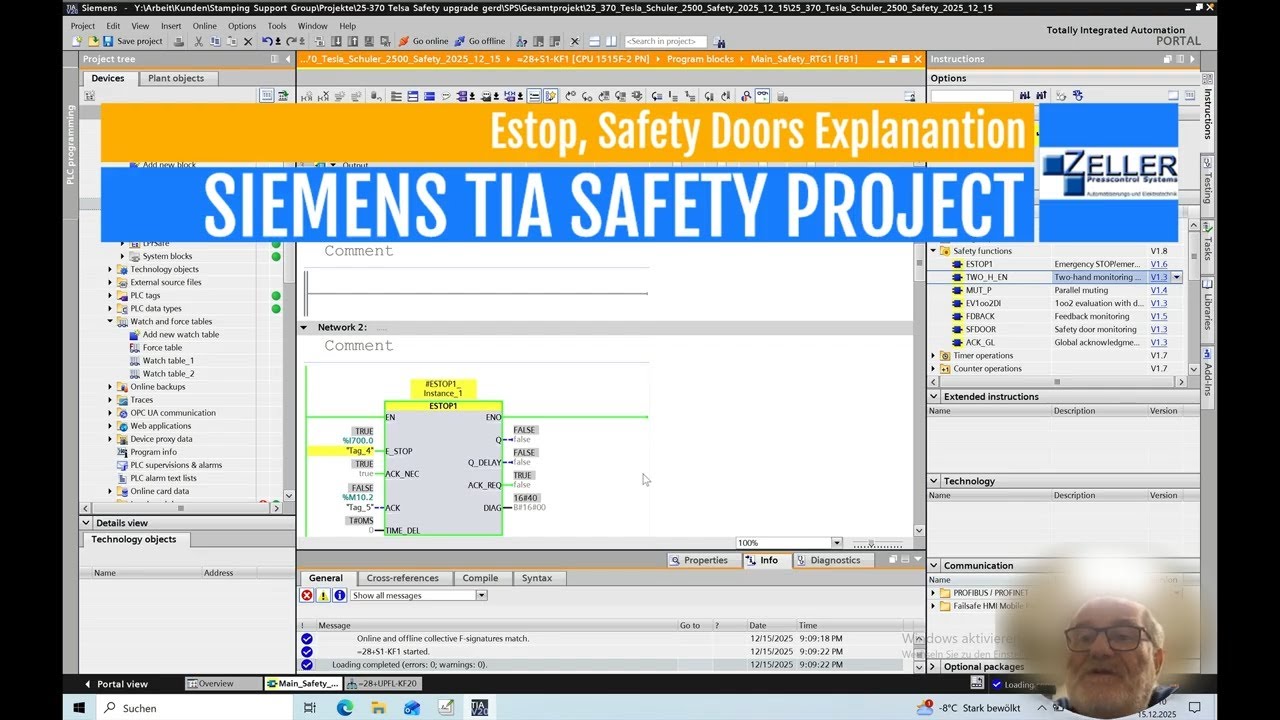The width and height of the screenshot is (1280, 720).
Task: Switch to the Plant objects tab
Action: (176, 78)
